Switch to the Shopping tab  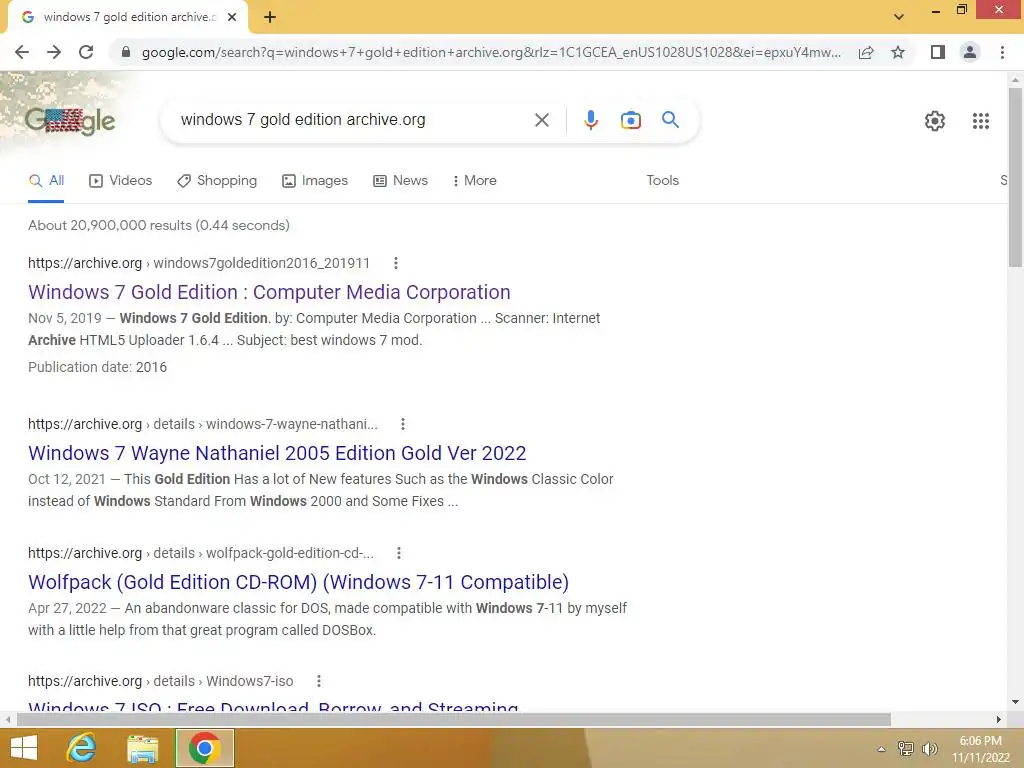(217, 181)
